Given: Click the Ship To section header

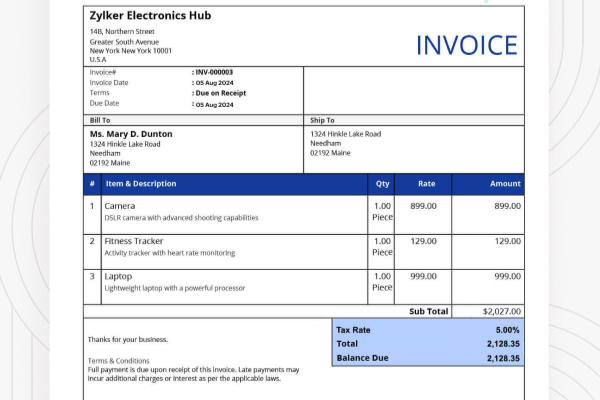Looking at the screenshot, I should point(322,120).
